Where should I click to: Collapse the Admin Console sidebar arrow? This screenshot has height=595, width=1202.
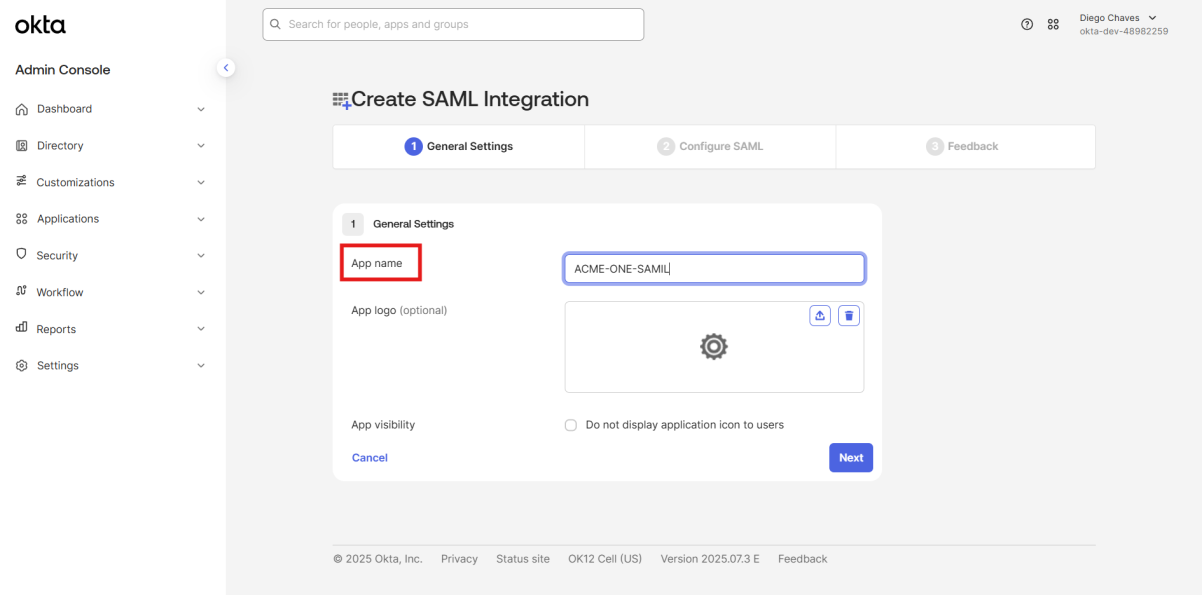coord(226,68)
